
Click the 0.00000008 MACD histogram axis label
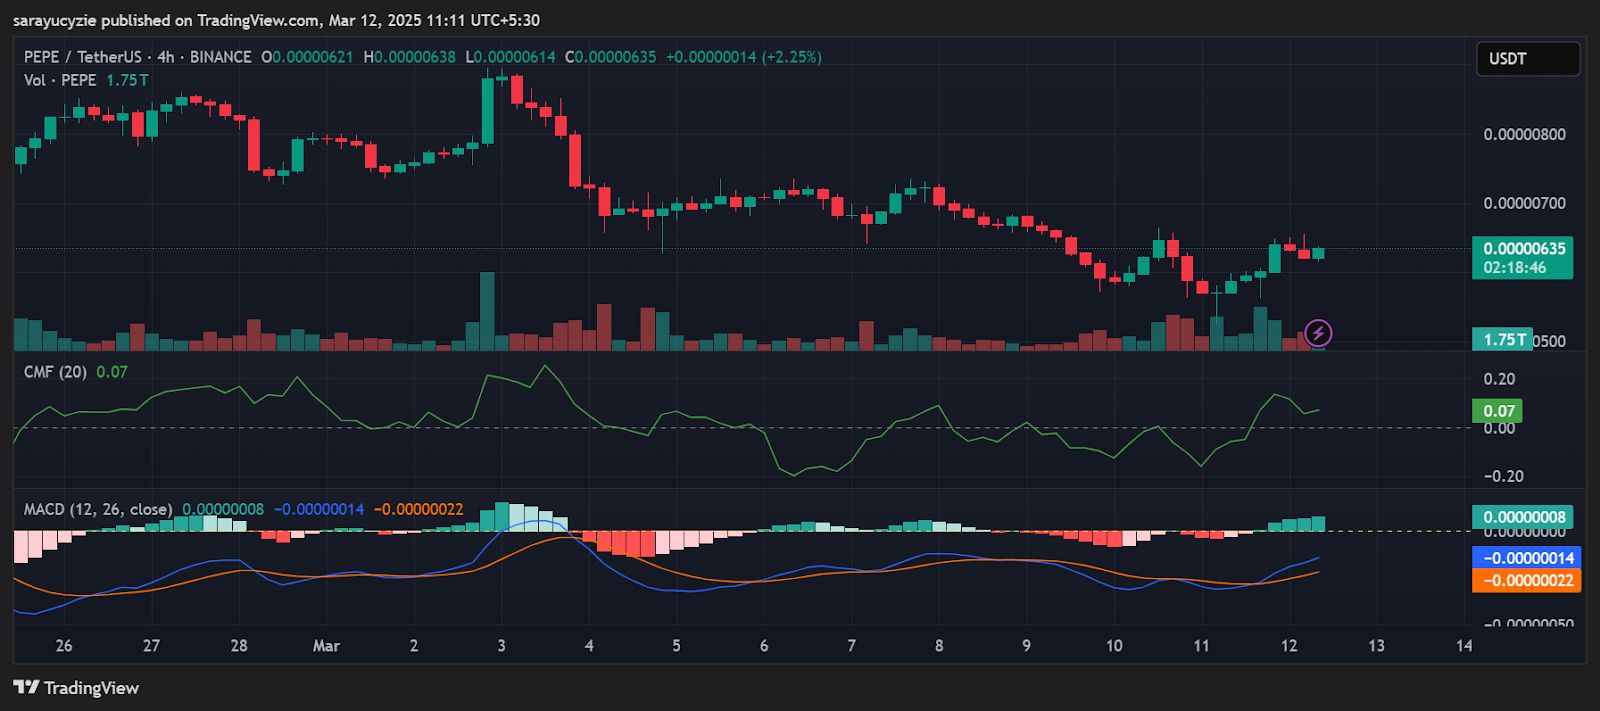click(x=1523, y=517)
